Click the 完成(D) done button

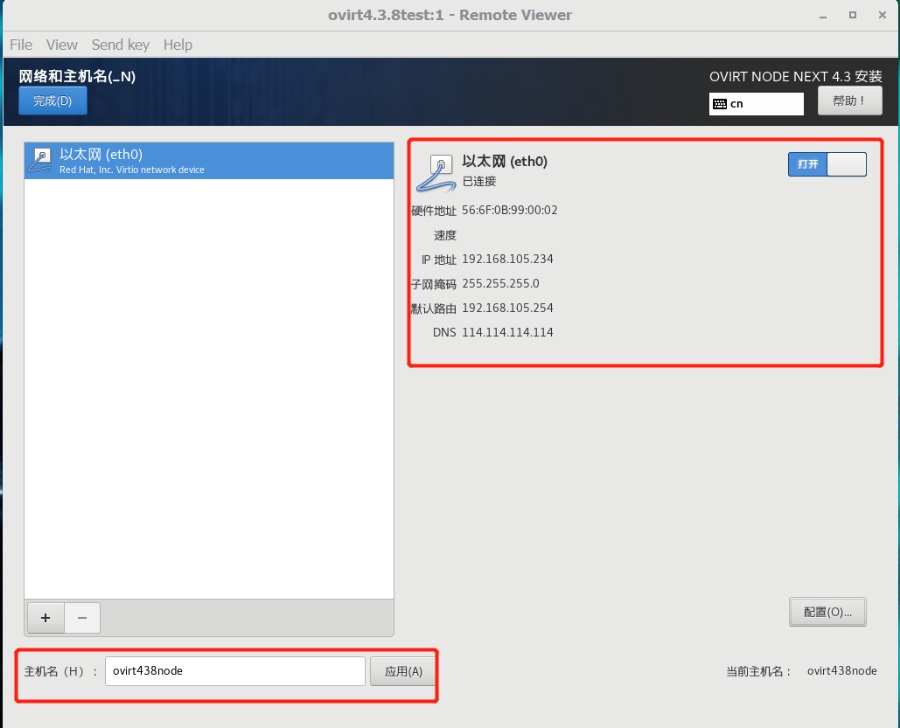pyautogui.click(x=53, y=101)
